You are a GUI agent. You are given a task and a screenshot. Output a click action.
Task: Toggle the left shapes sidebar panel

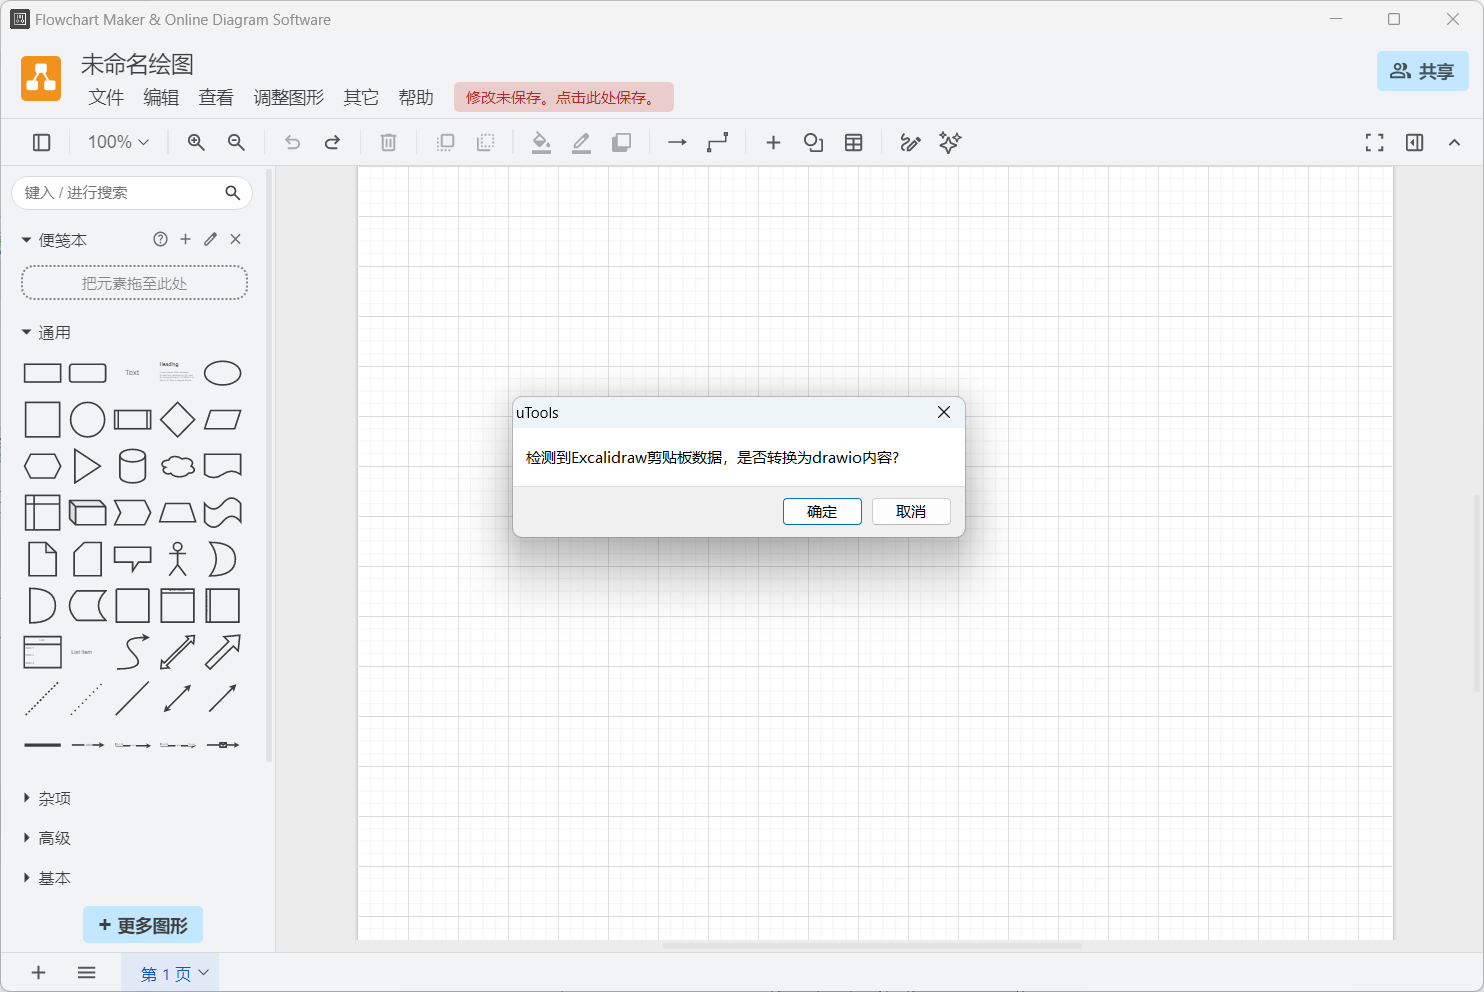(x=42, y=143)
